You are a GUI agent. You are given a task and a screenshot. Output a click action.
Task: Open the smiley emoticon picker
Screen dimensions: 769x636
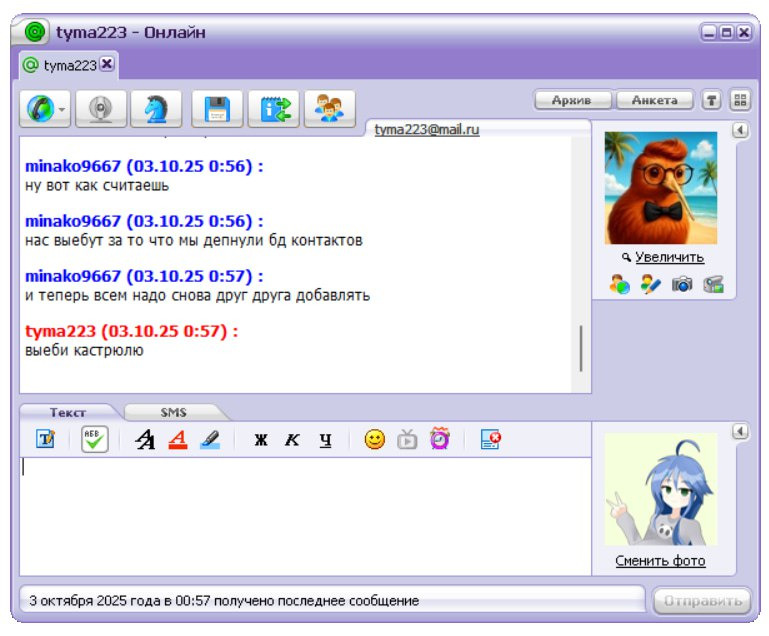pyautogui.click(x=375, y=439)
